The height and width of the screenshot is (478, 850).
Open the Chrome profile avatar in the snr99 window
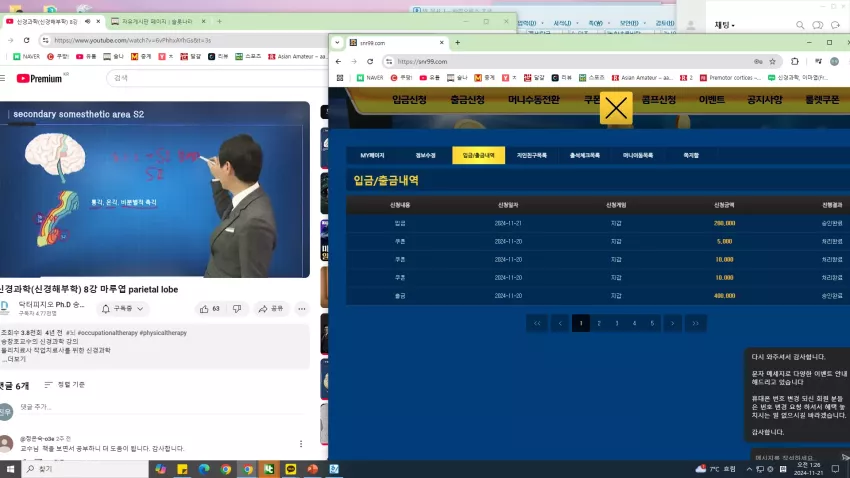pyautogui.click(x=834, y=62)
